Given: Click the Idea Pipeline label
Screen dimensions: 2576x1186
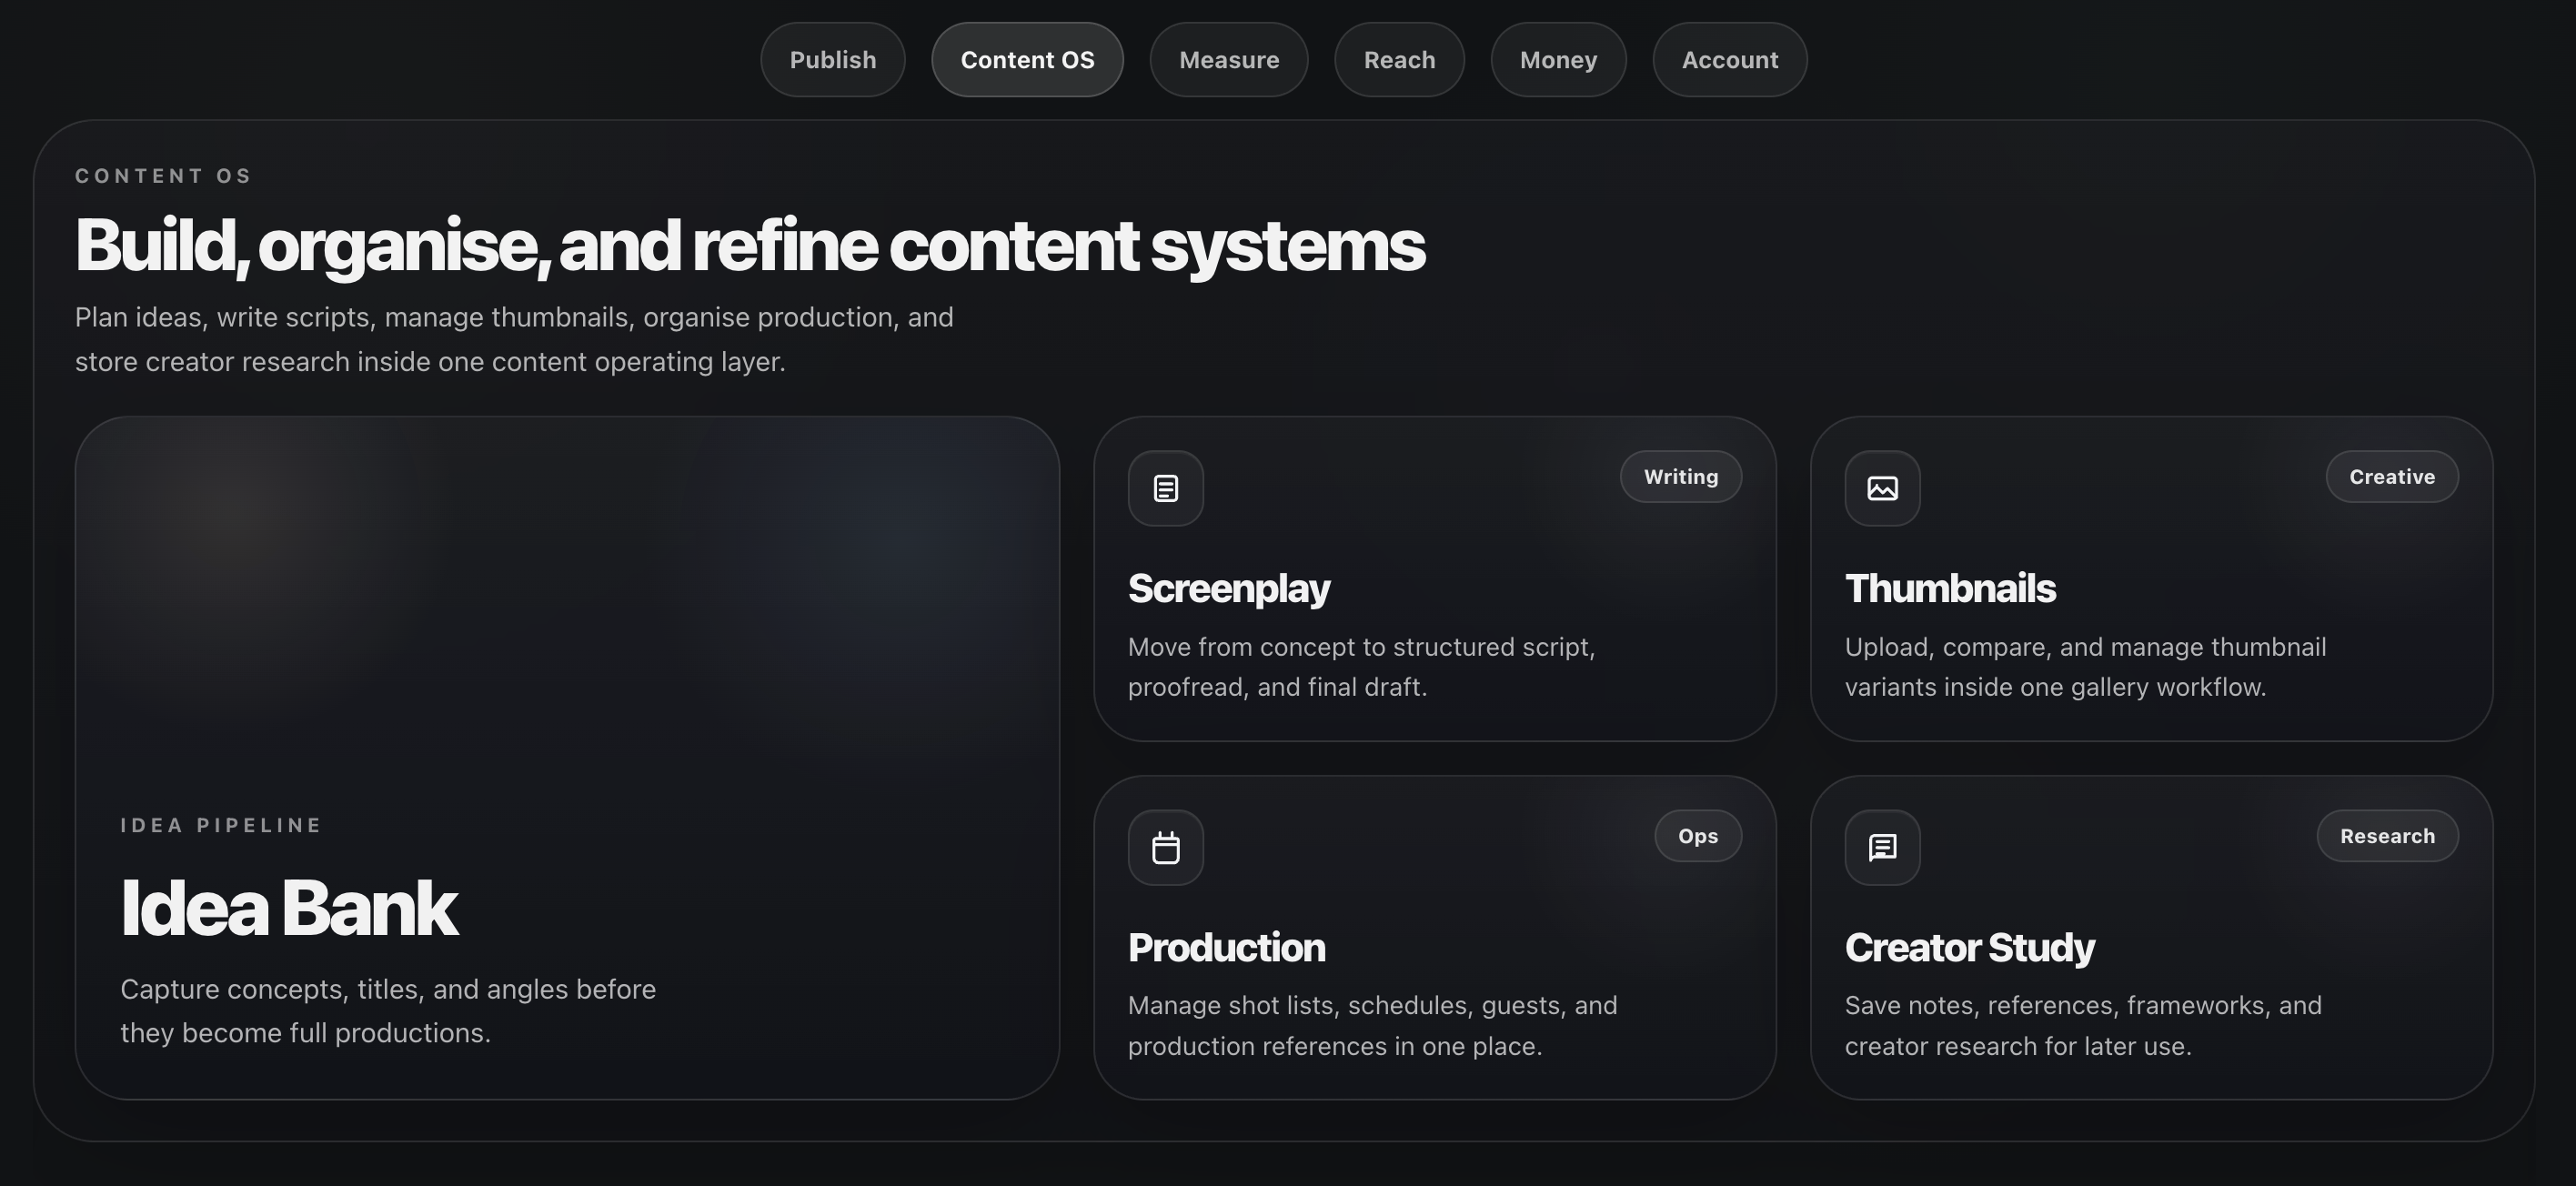Looking at the screenshot, I should click(x=221, y=825).
